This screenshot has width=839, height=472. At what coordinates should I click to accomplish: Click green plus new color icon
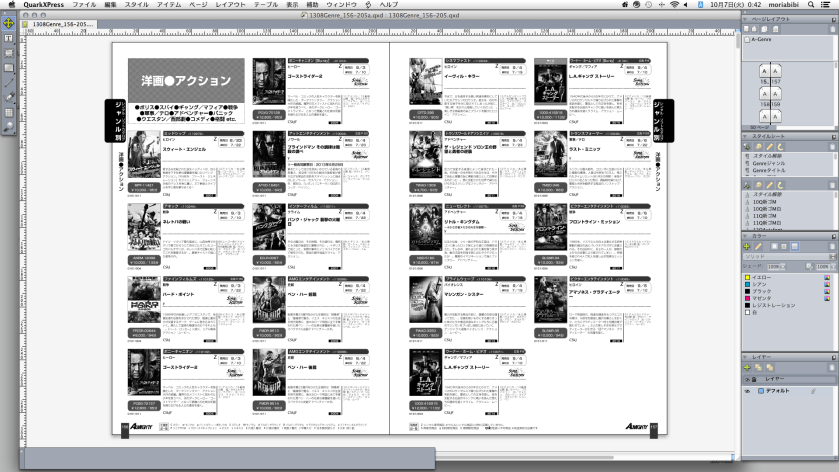(x=747, y=246)
